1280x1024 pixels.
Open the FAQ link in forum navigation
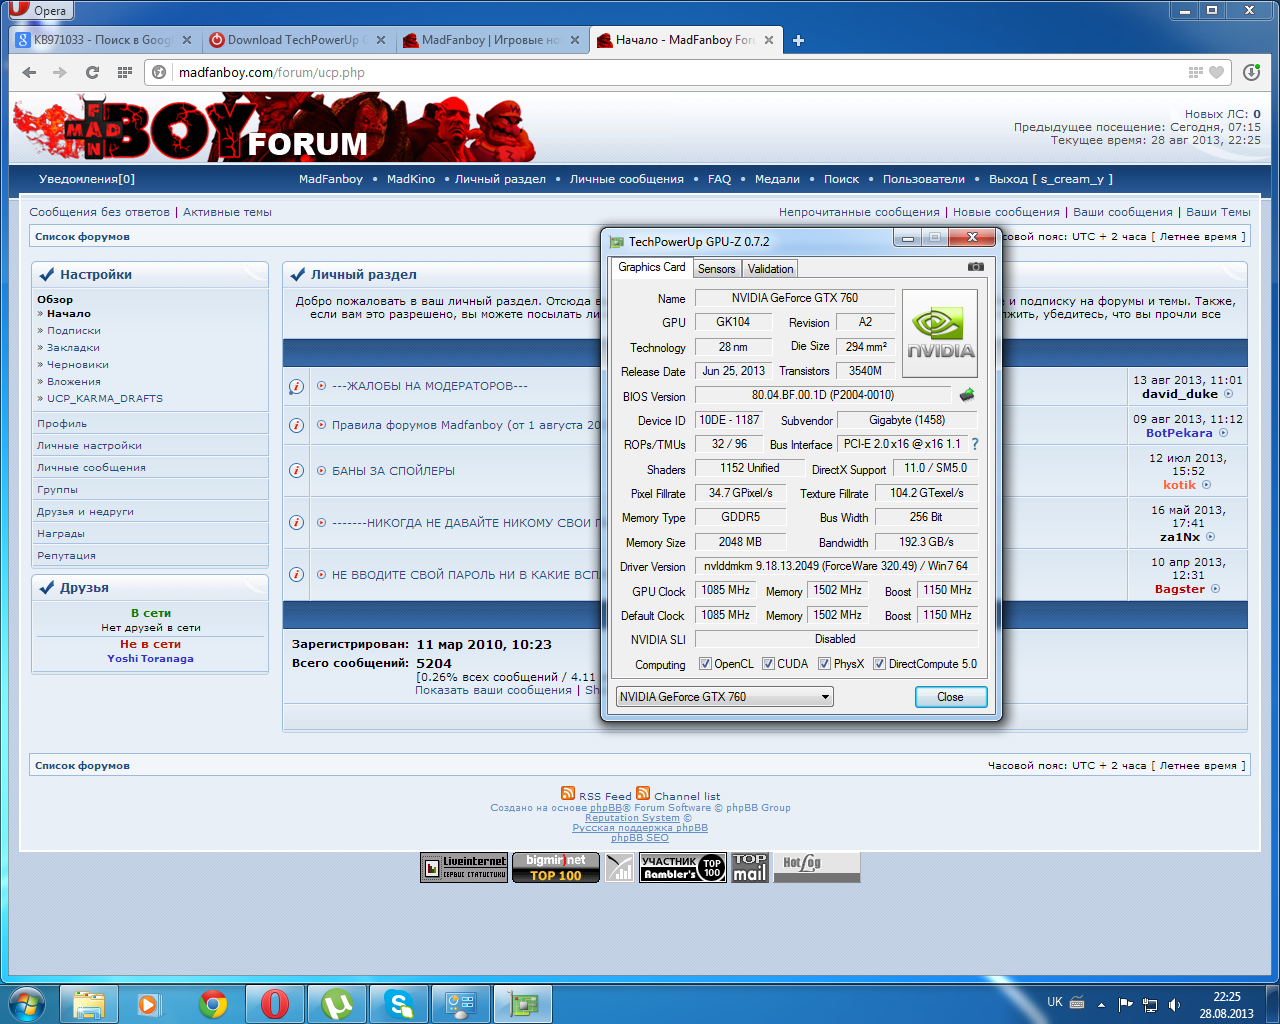coord(719,179)
